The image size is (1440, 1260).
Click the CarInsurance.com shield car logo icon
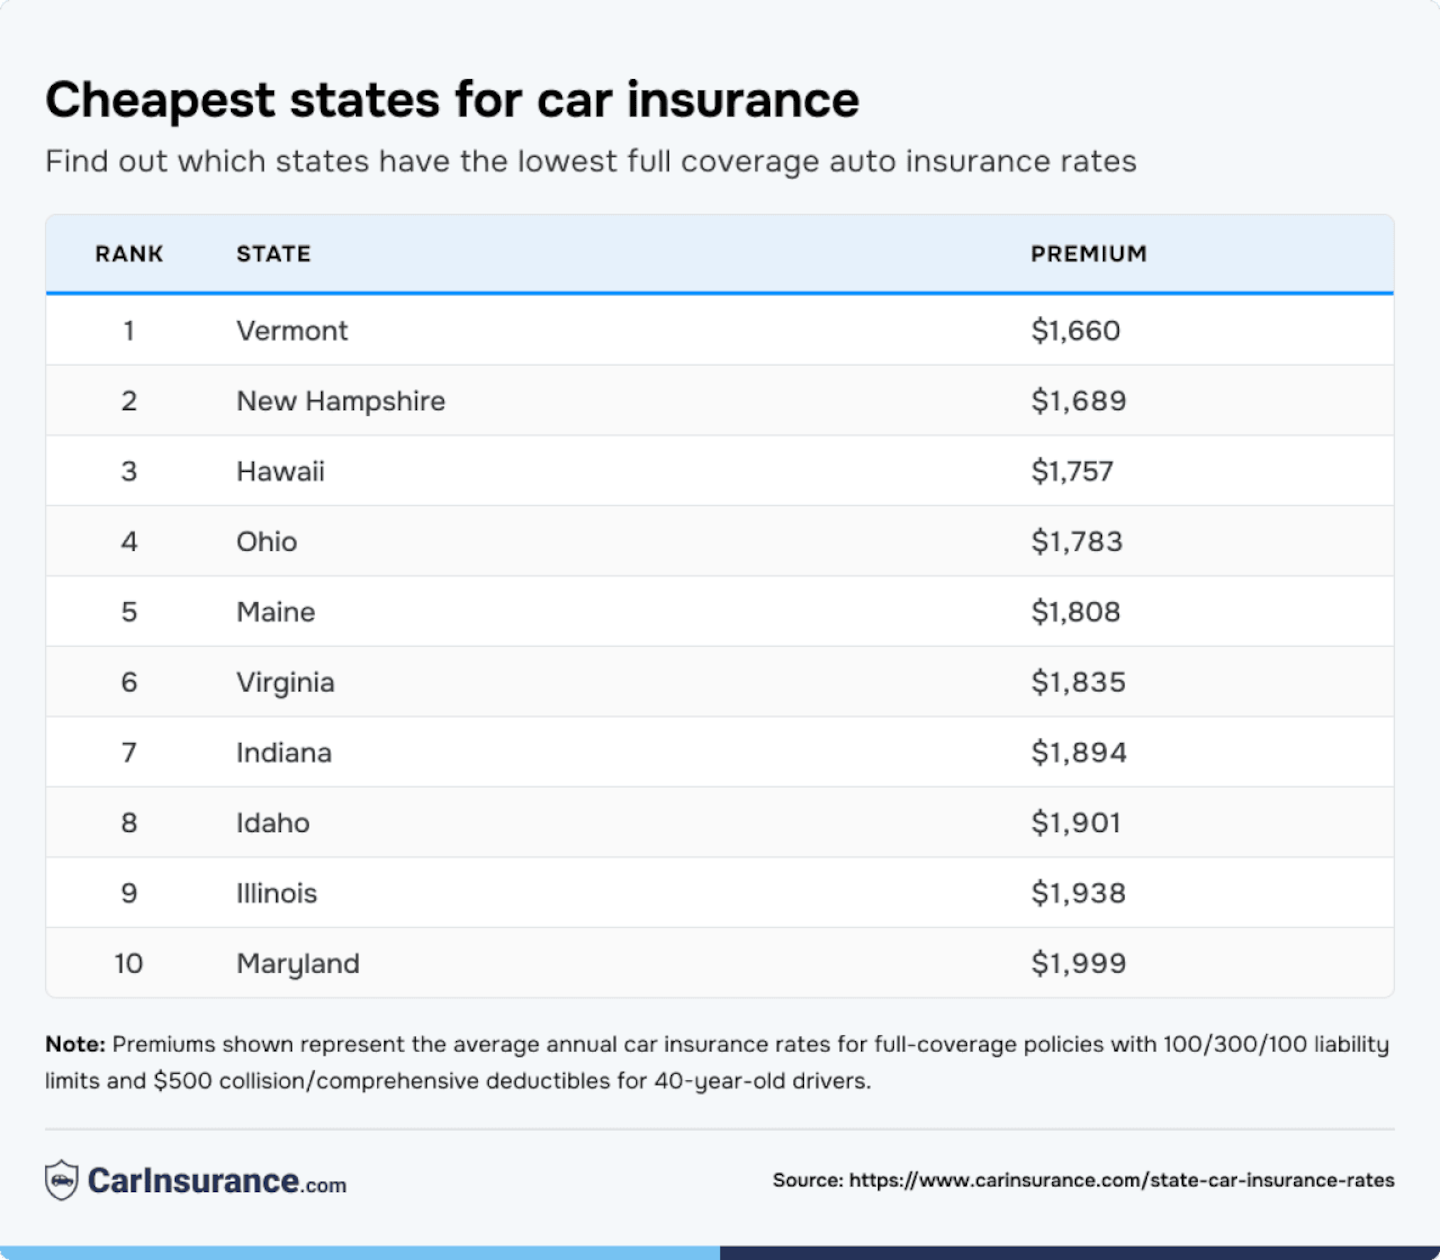[62, 1180]
